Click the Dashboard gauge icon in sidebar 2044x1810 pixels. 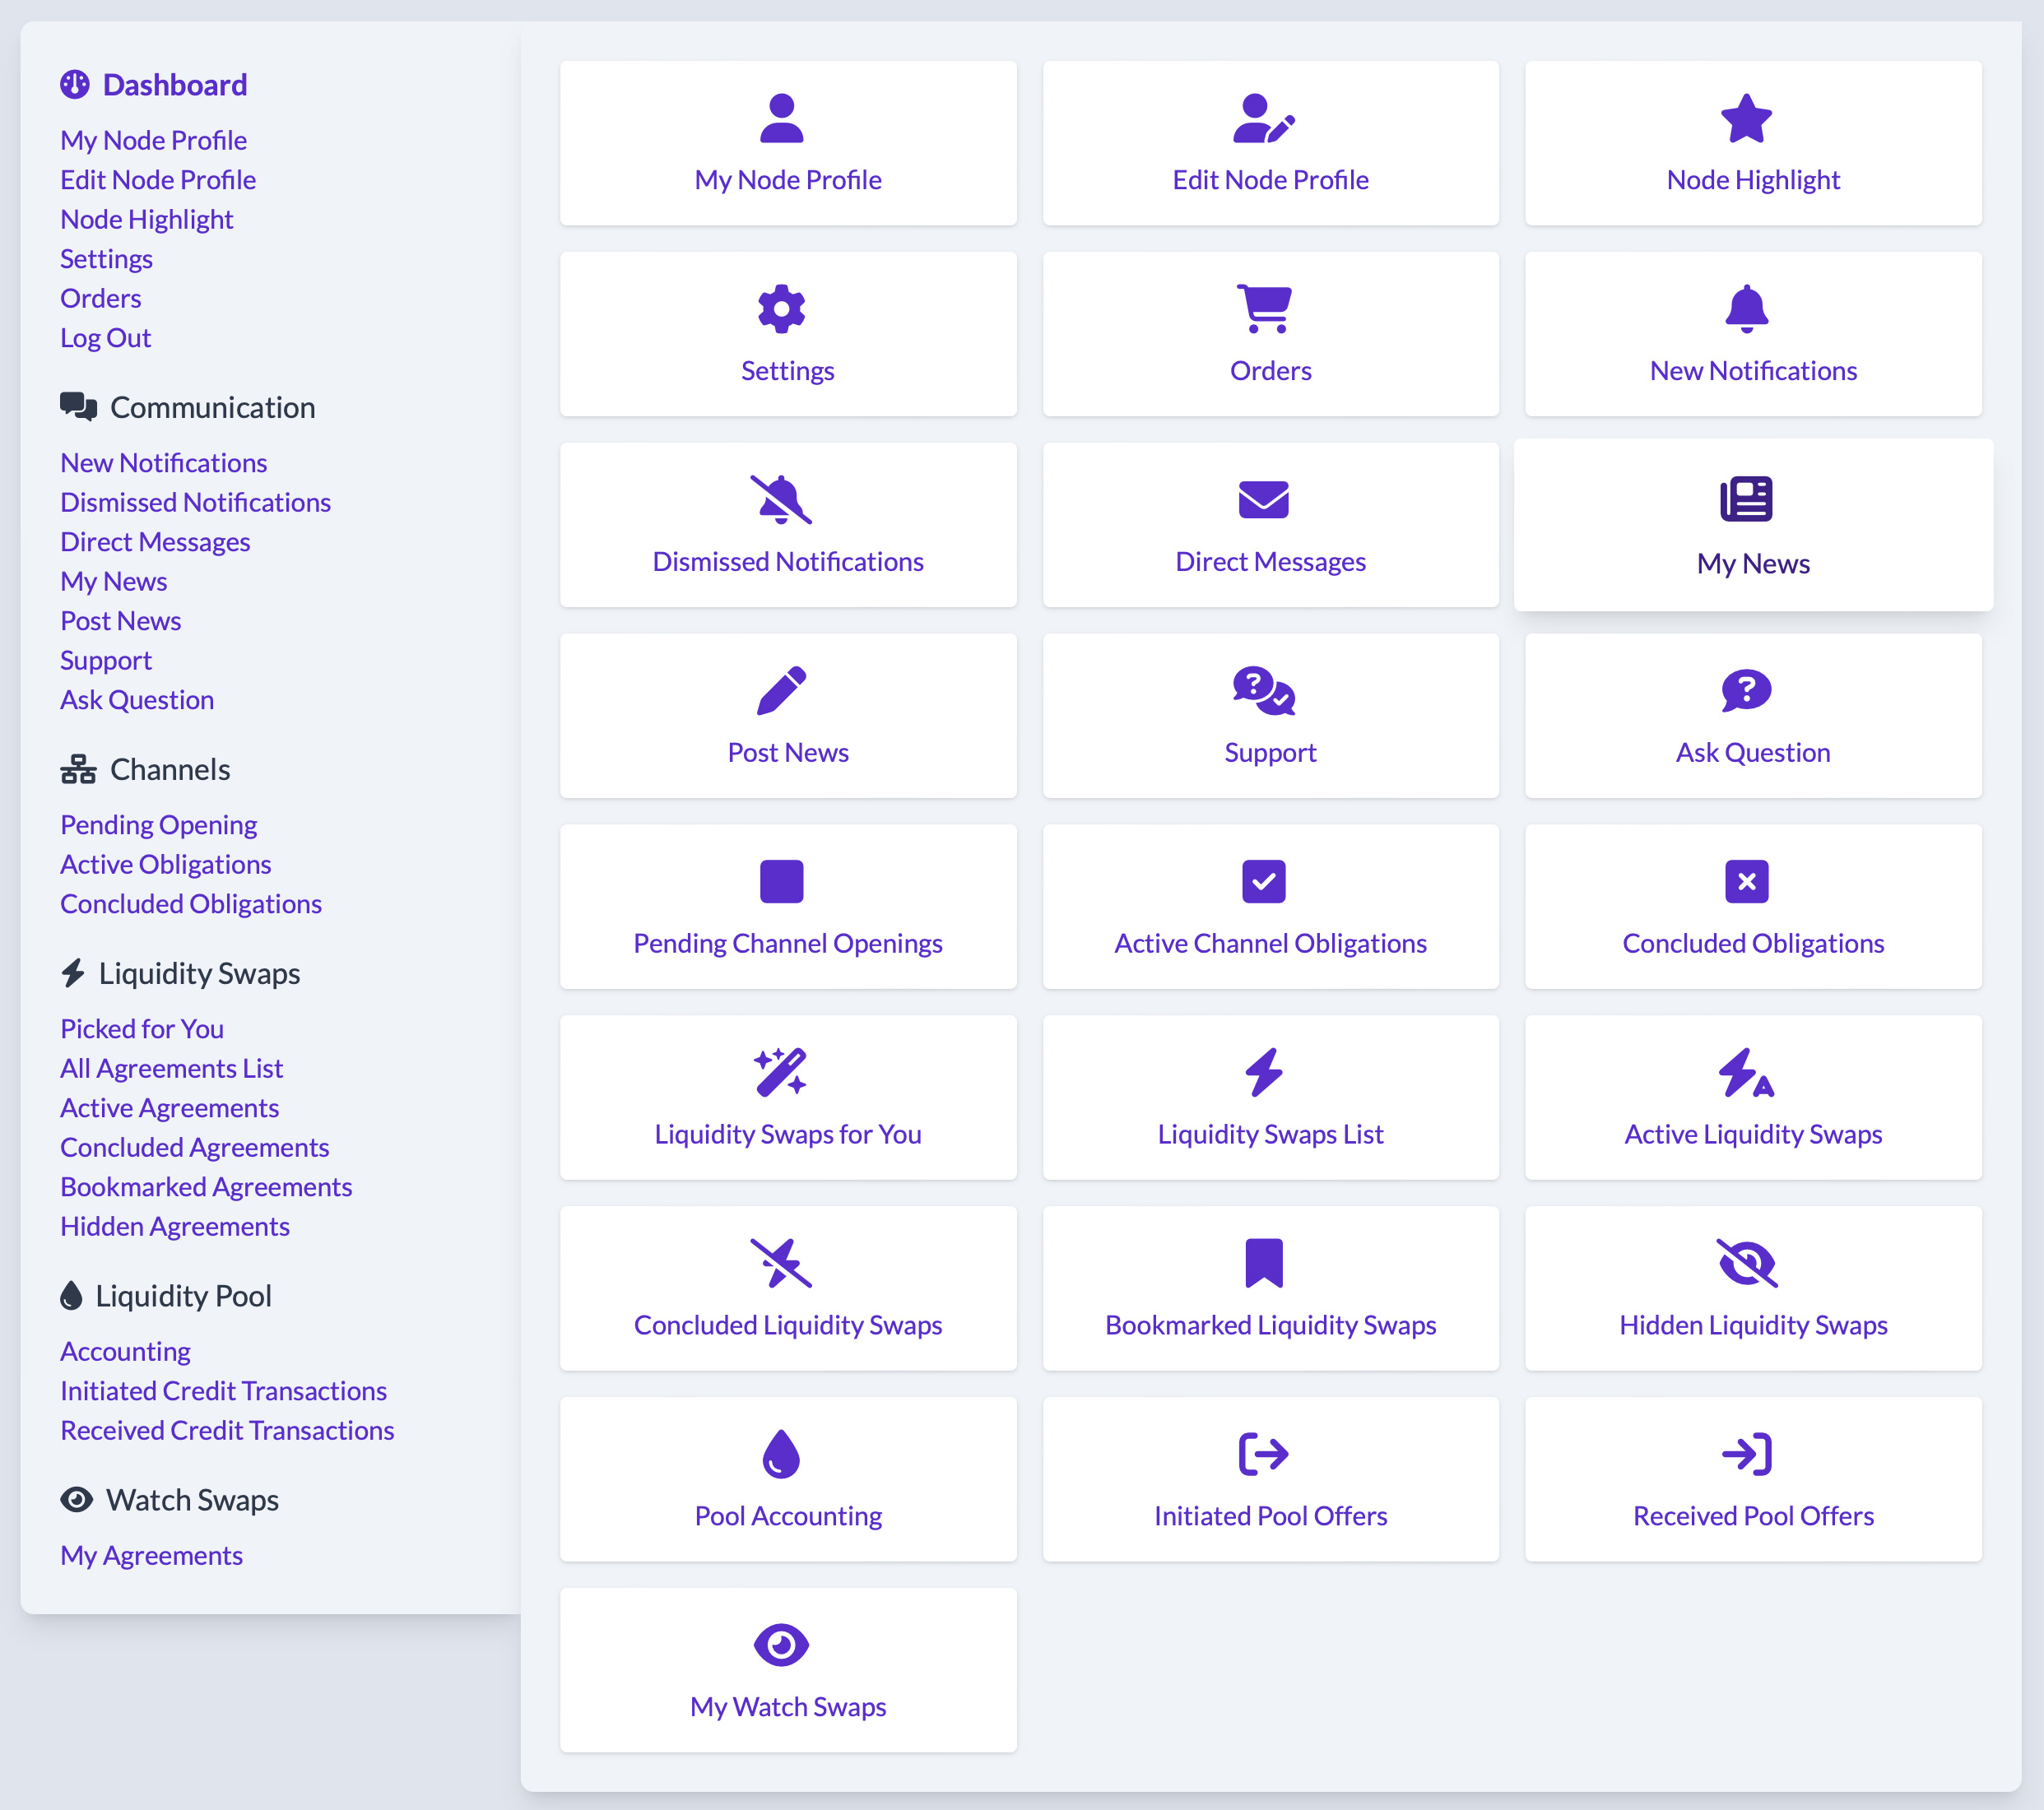coord(74,85)
